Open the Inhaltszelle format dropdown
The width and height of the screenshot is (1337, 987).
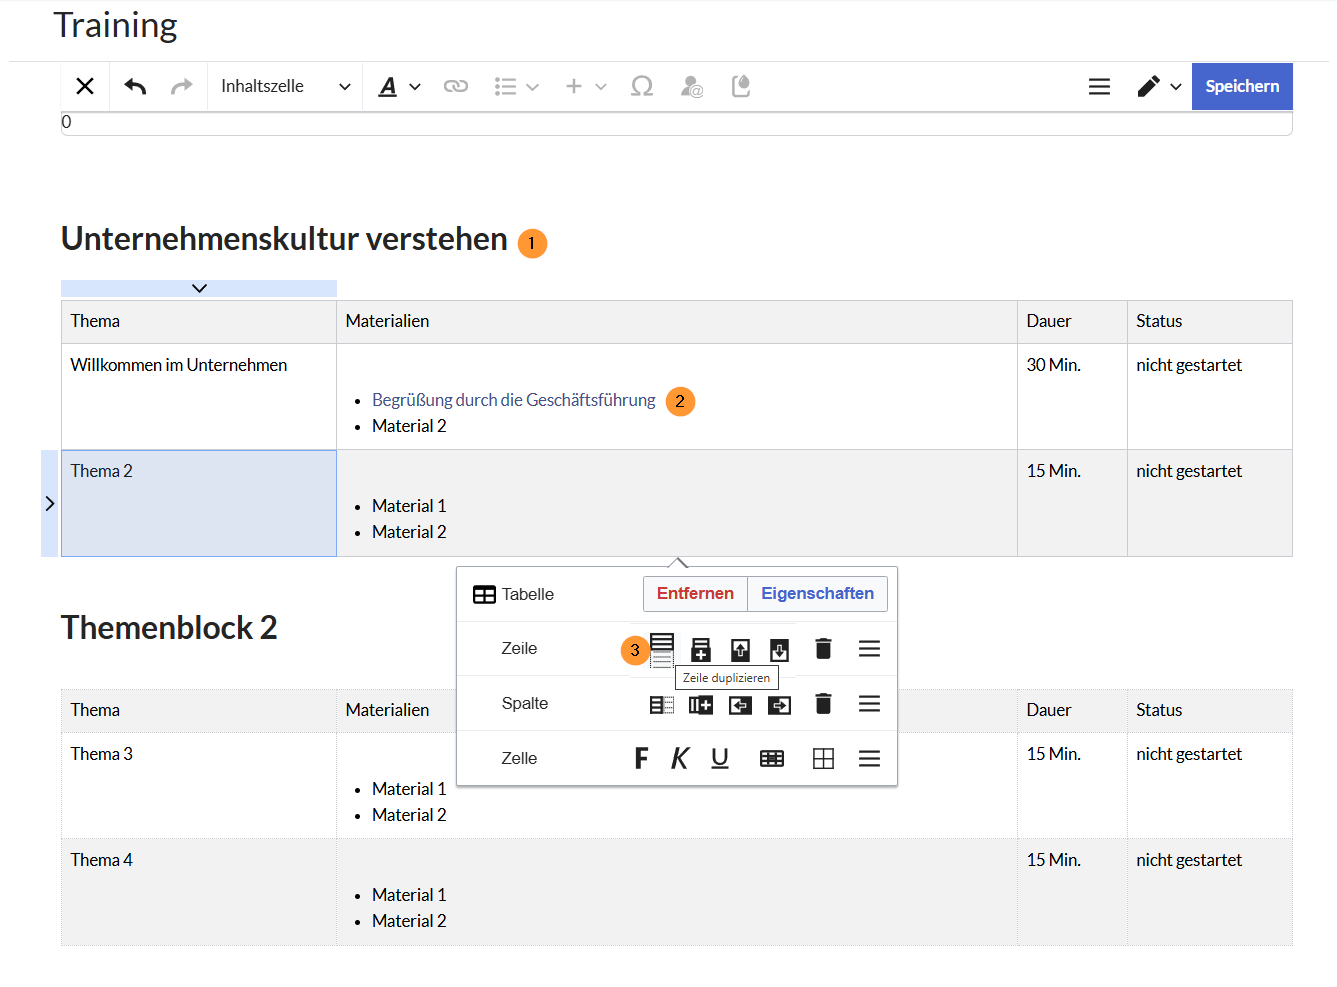285,87
